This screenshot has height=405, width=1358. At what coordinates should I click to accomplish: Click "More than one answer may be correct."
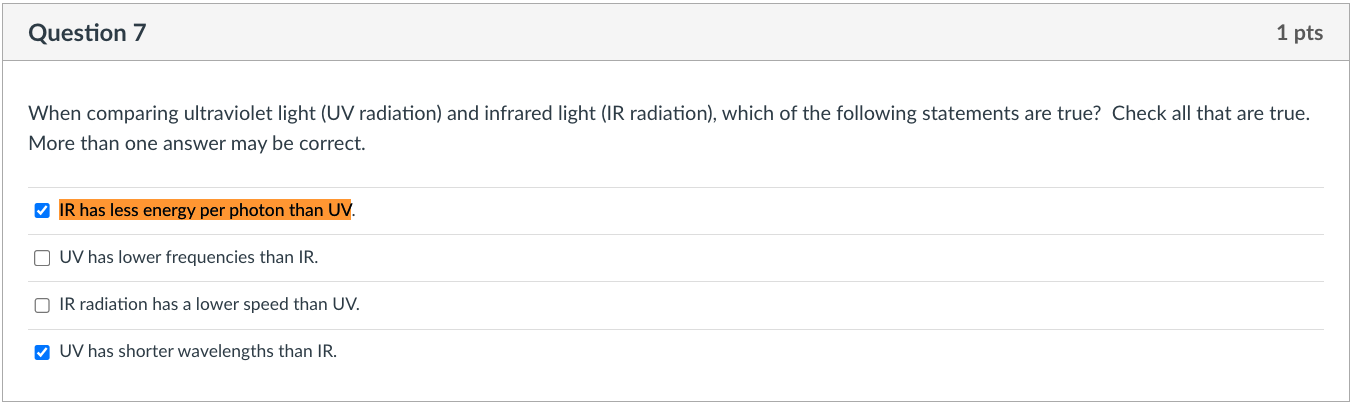click(x=197, y=144)
